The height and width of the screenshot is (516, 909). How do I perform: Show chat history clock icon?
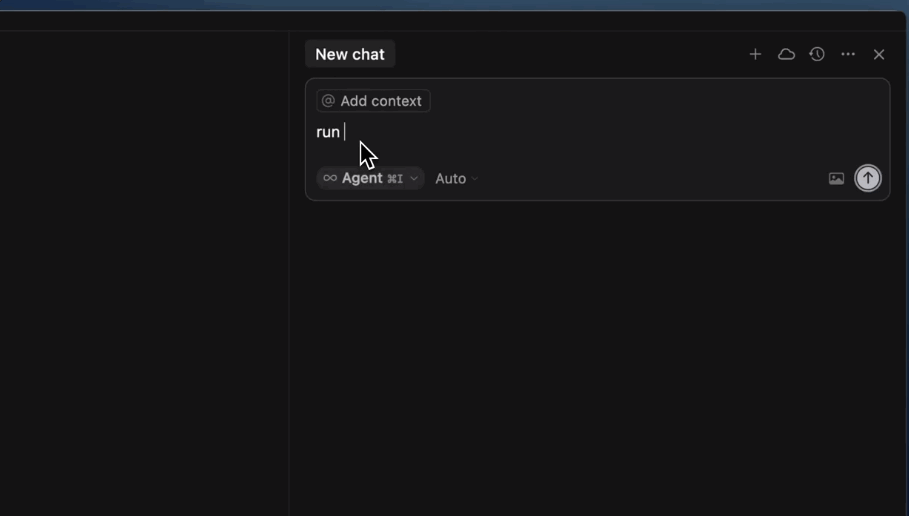(x=817, y=54)
